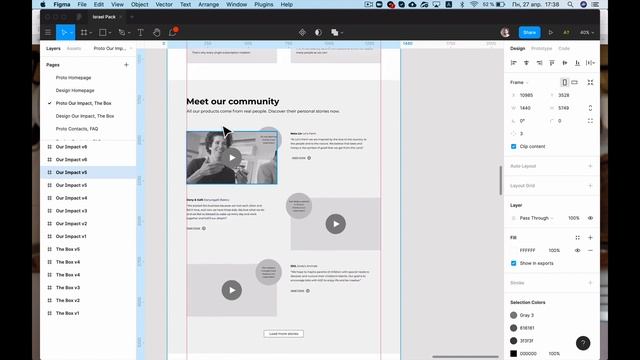Select portrait frame orientation
This screenshot has width=640, height=360.
click(564, 82)
